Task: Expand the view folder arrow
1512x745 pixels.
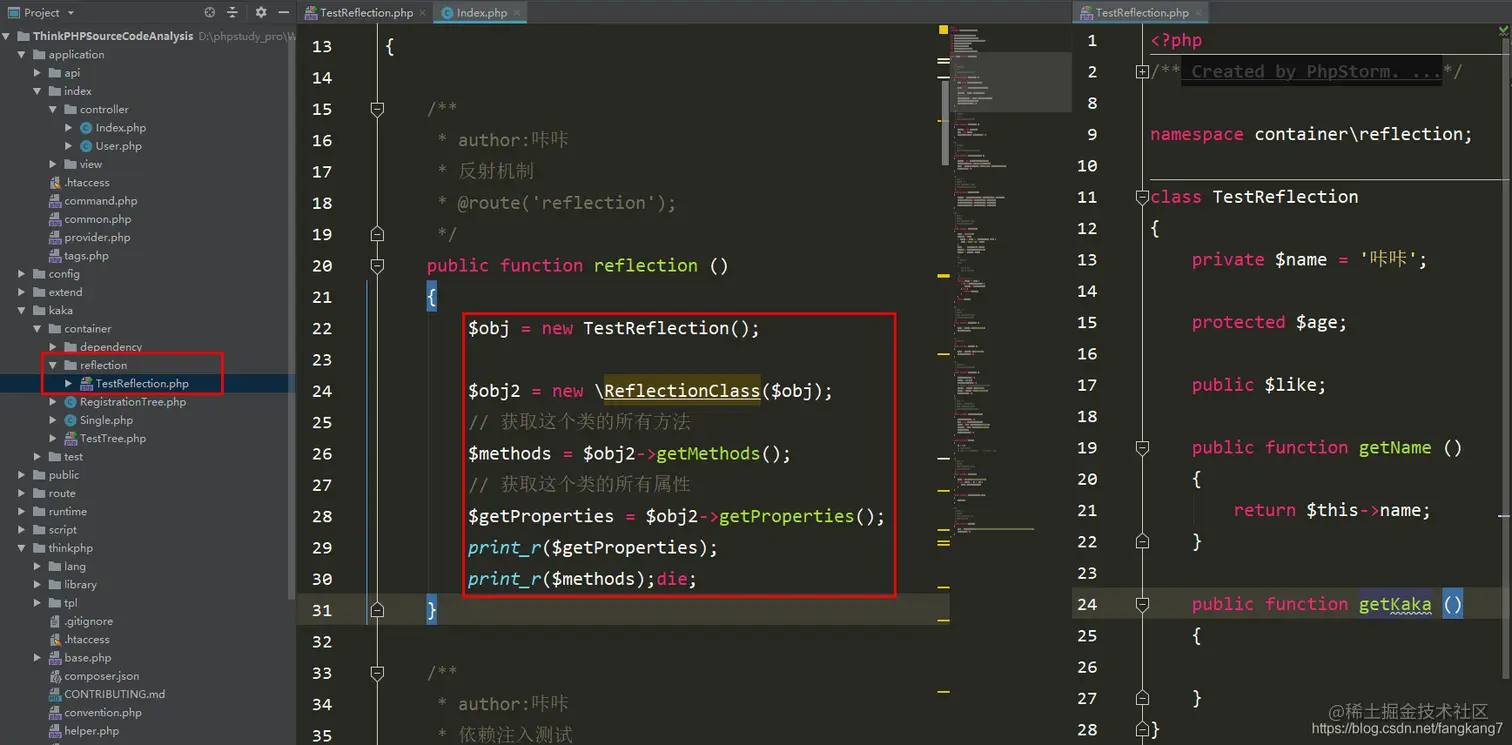Action: [x=54, y=164]
